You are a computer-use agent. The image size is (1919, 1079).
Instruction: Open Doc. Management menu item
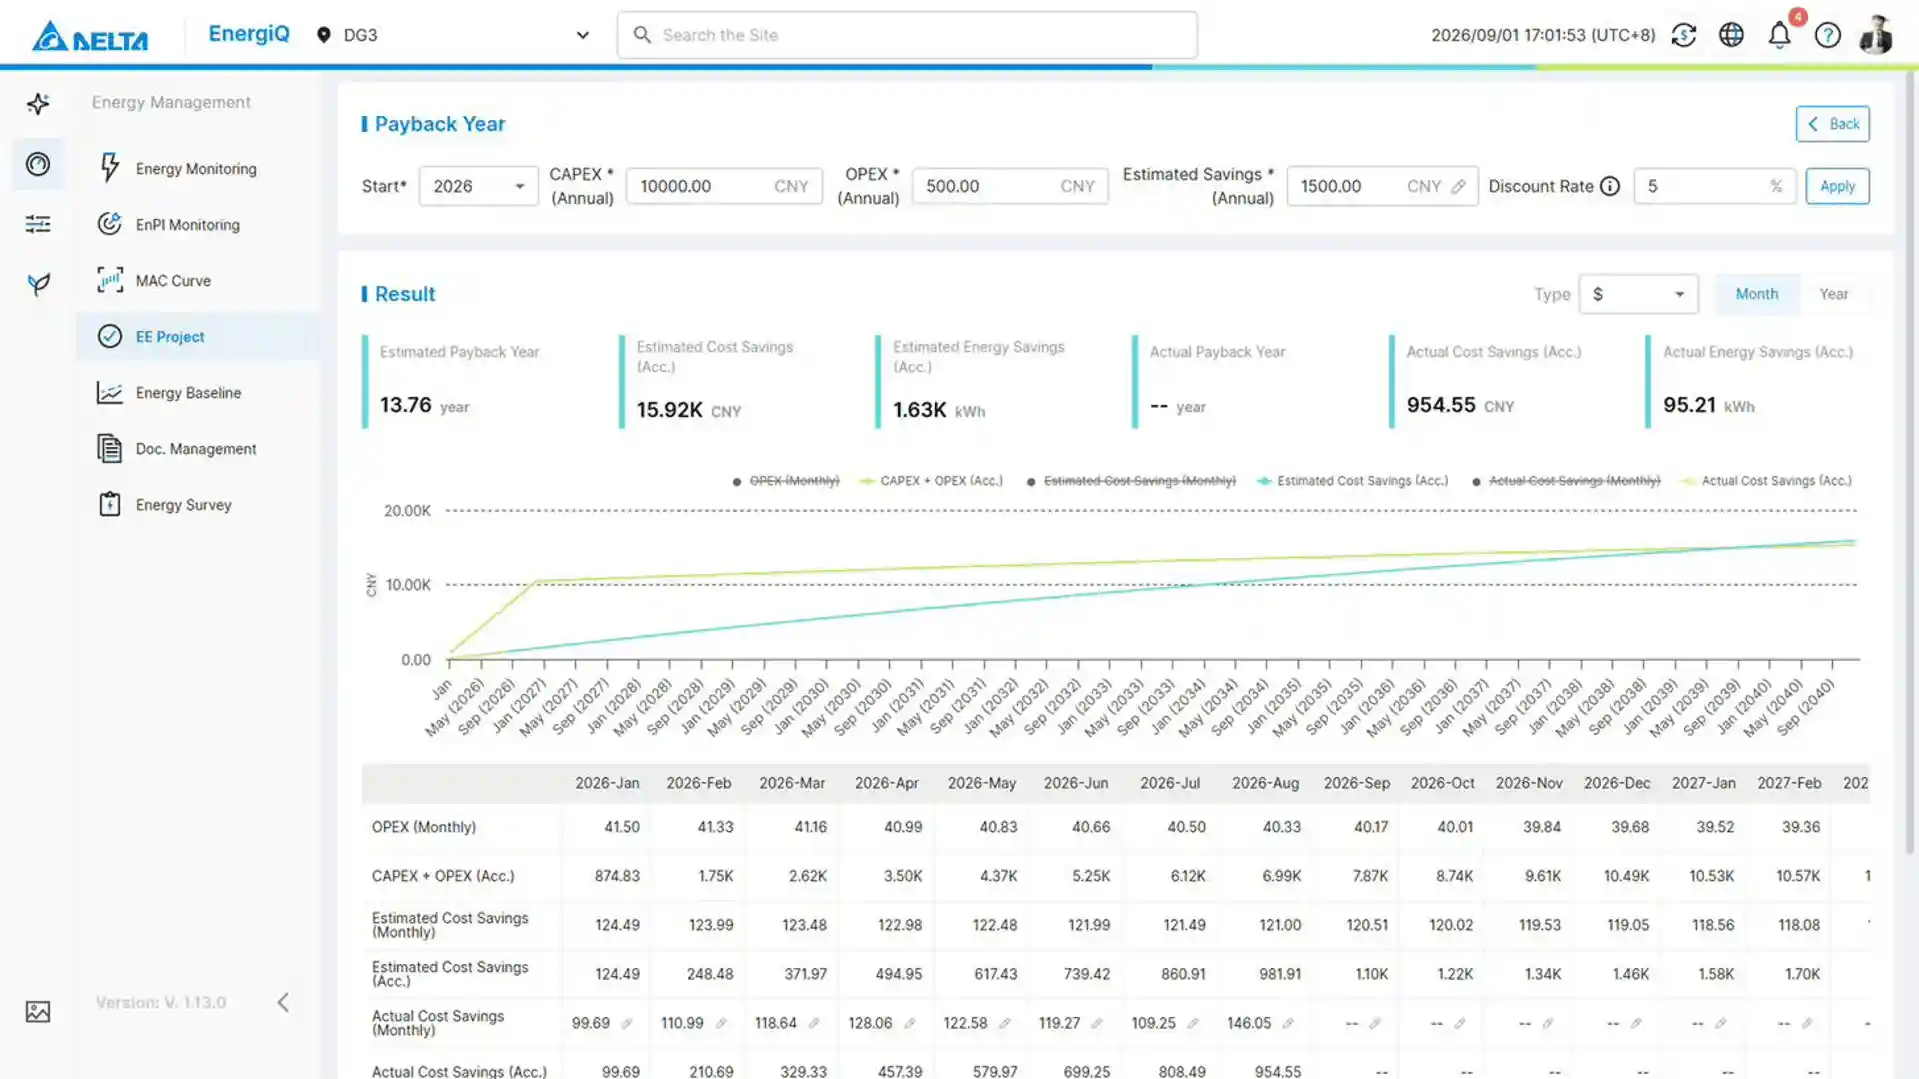198,448
